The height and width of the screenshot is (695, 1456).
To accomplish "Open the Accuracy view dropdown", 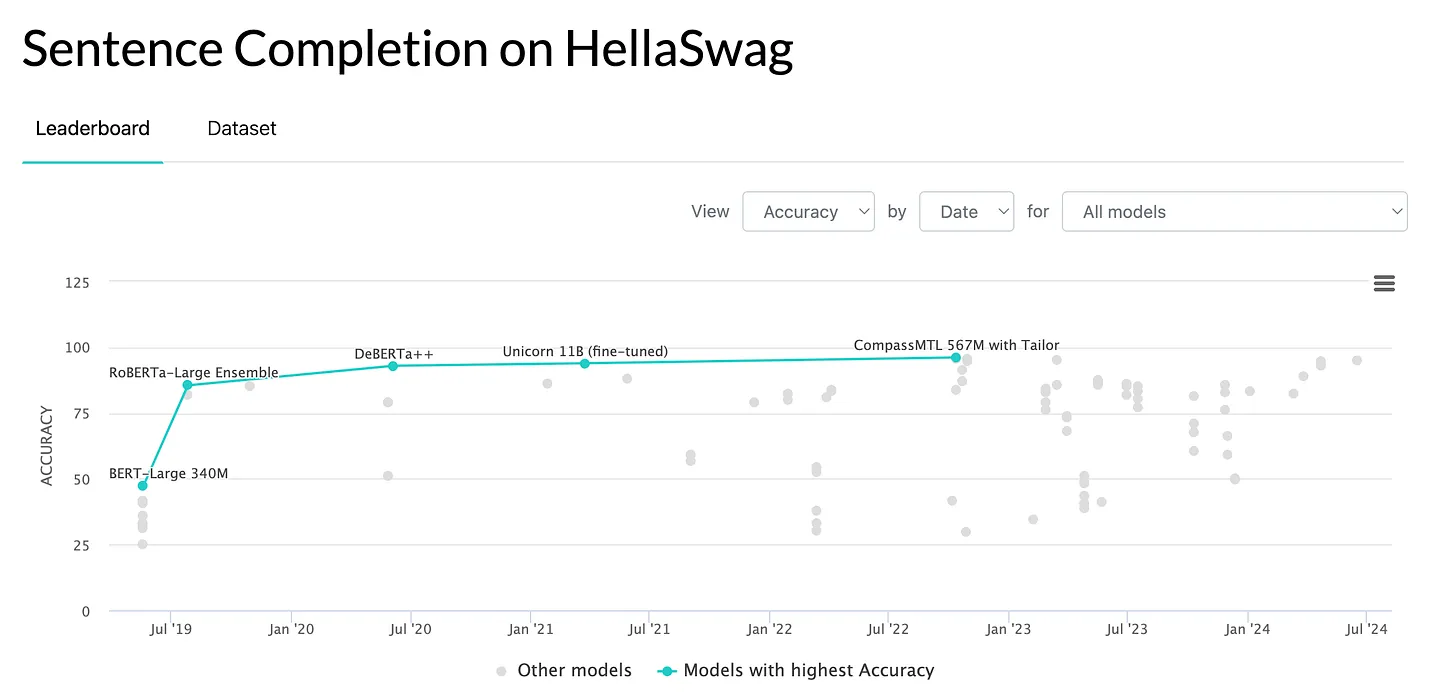I will (x=808, y=211).
